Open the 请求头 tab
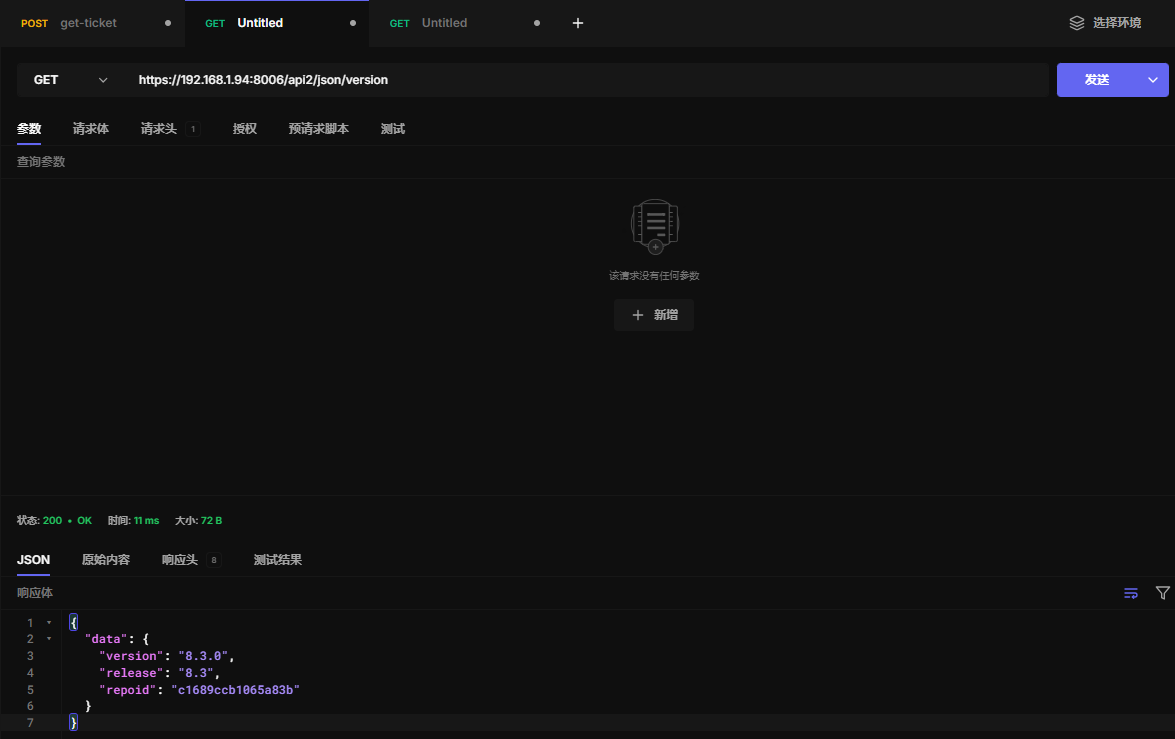1175x739 pixels. (x=159, y=129)
